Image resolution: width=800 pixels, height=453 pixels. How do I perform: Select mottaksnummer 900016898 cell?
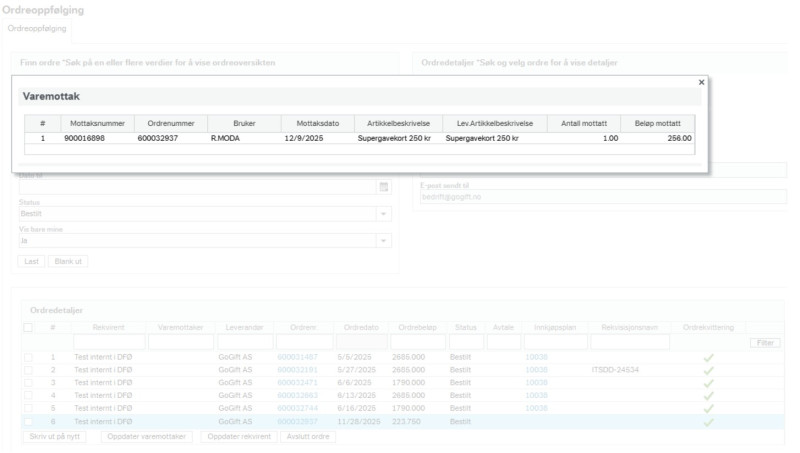tap(97, 138)
